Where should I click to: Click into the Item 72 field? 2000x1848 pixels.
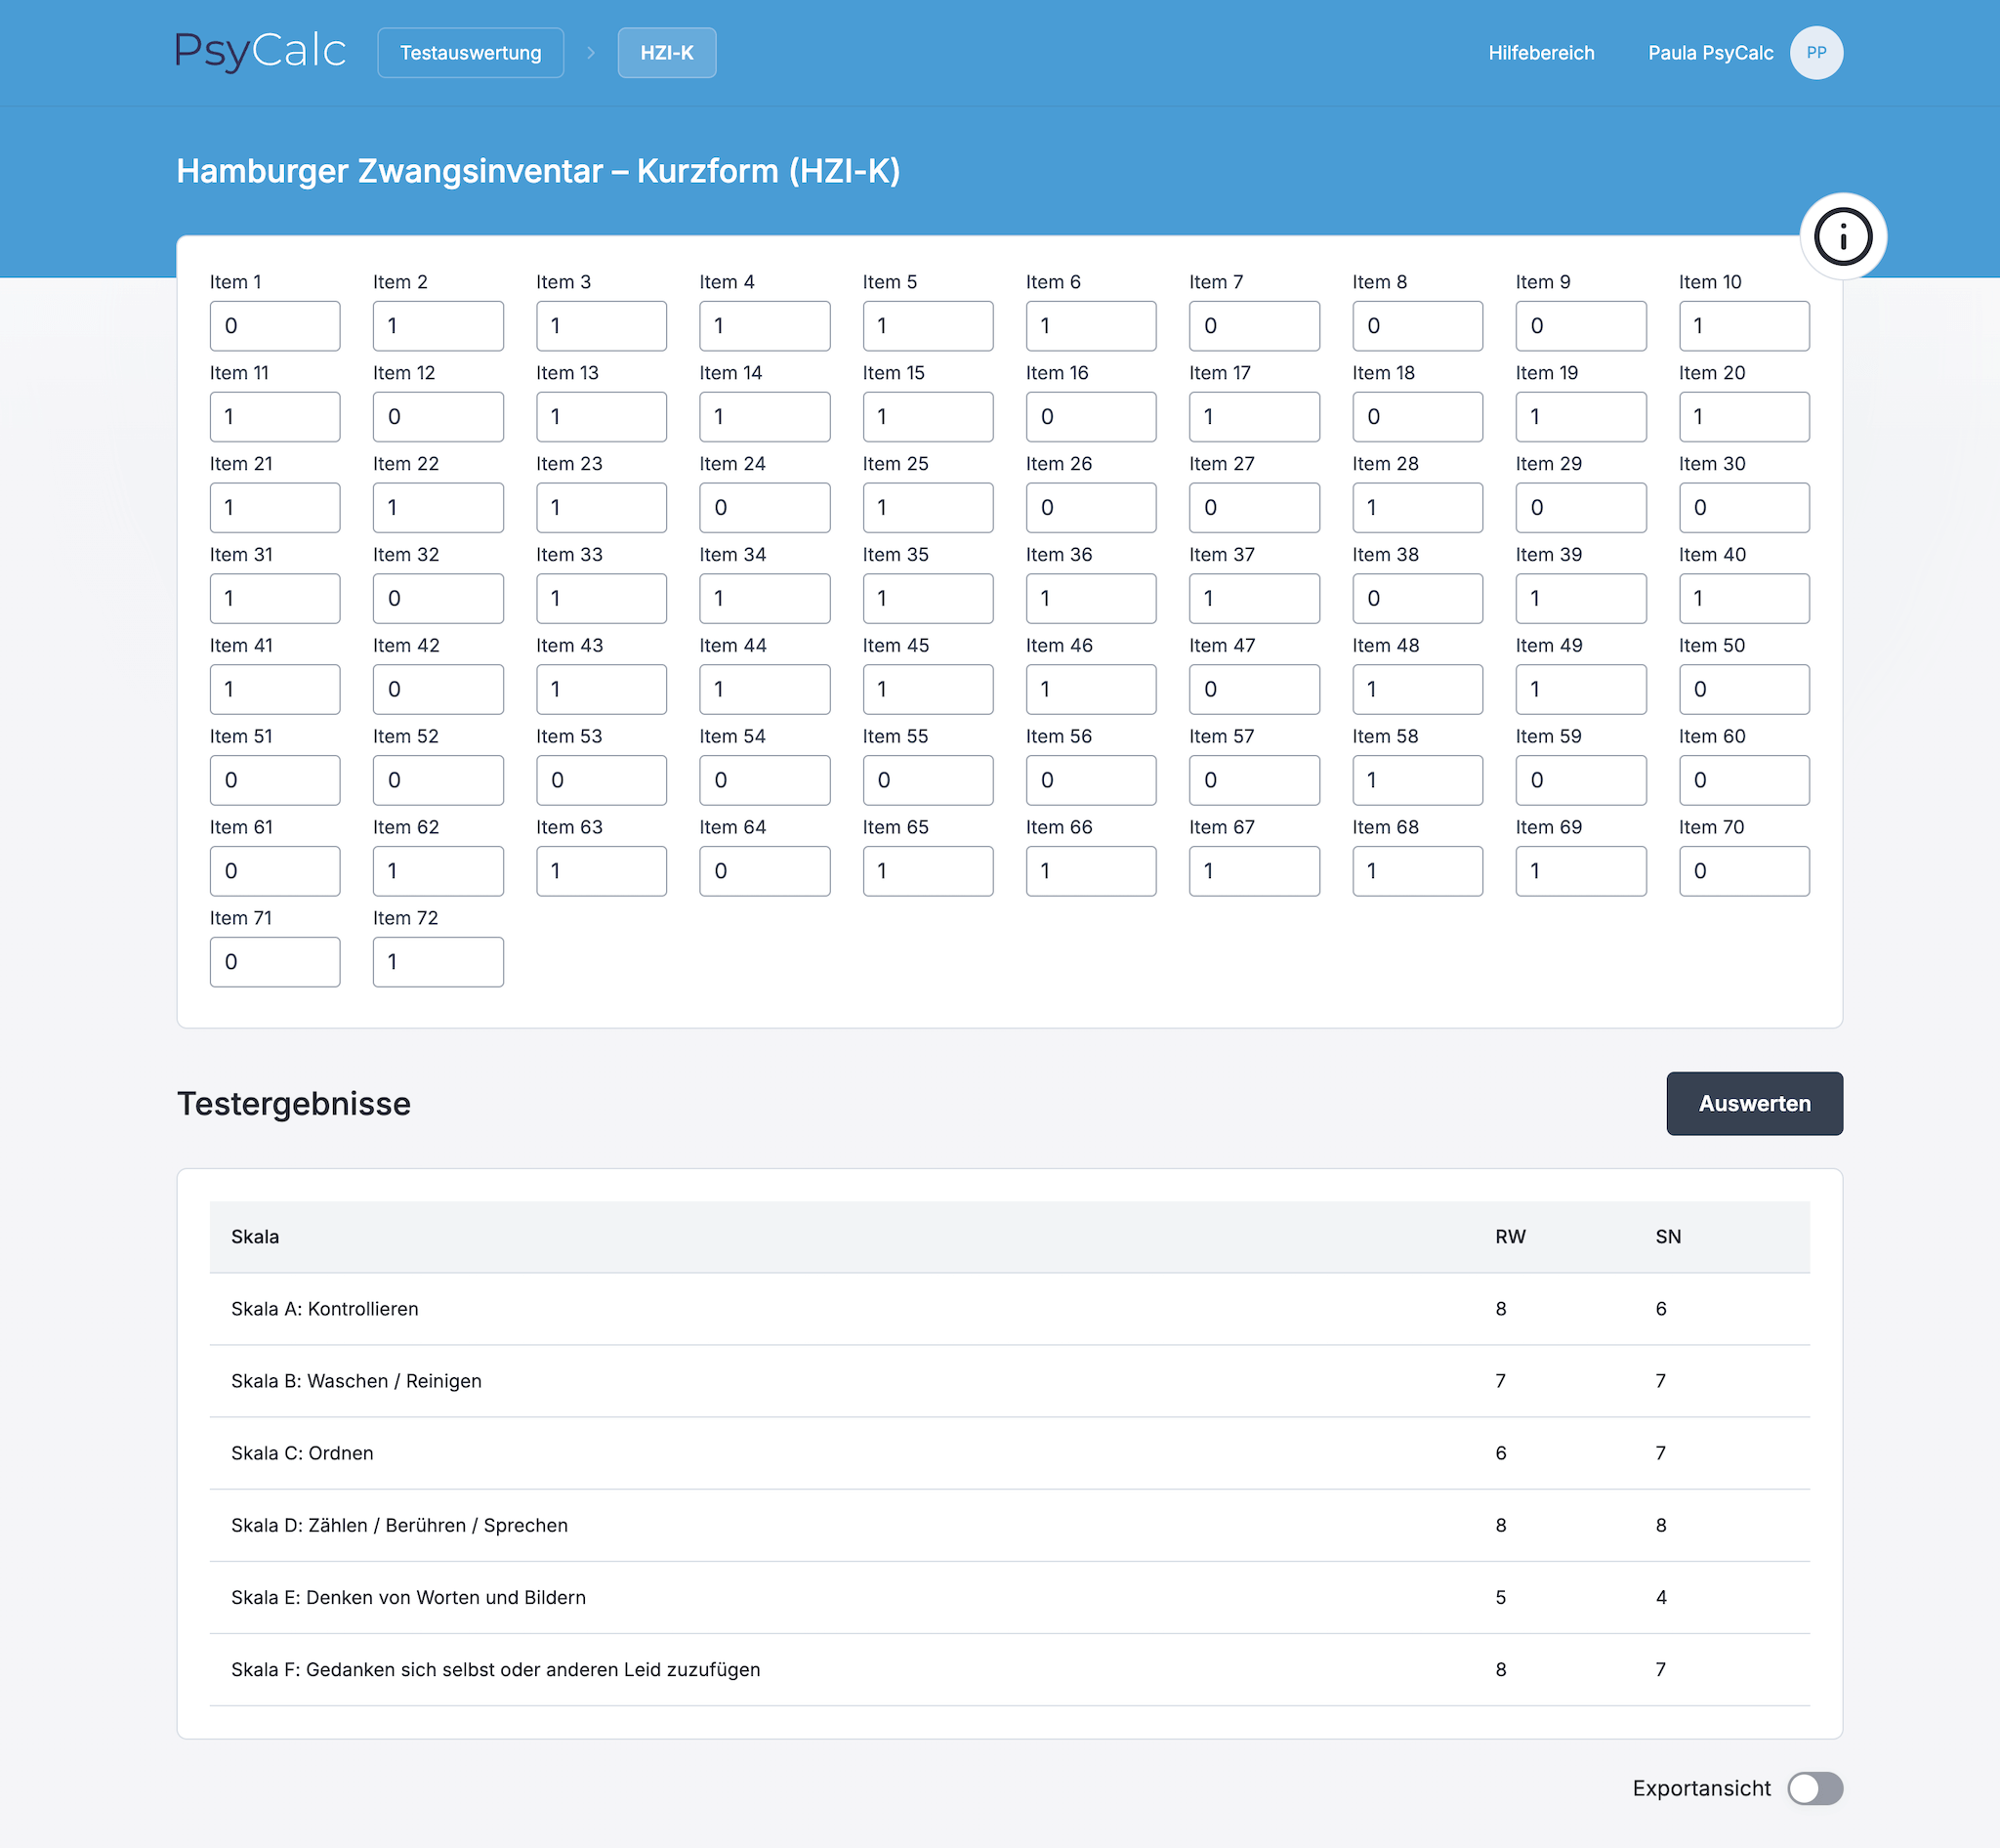(438, 962)
